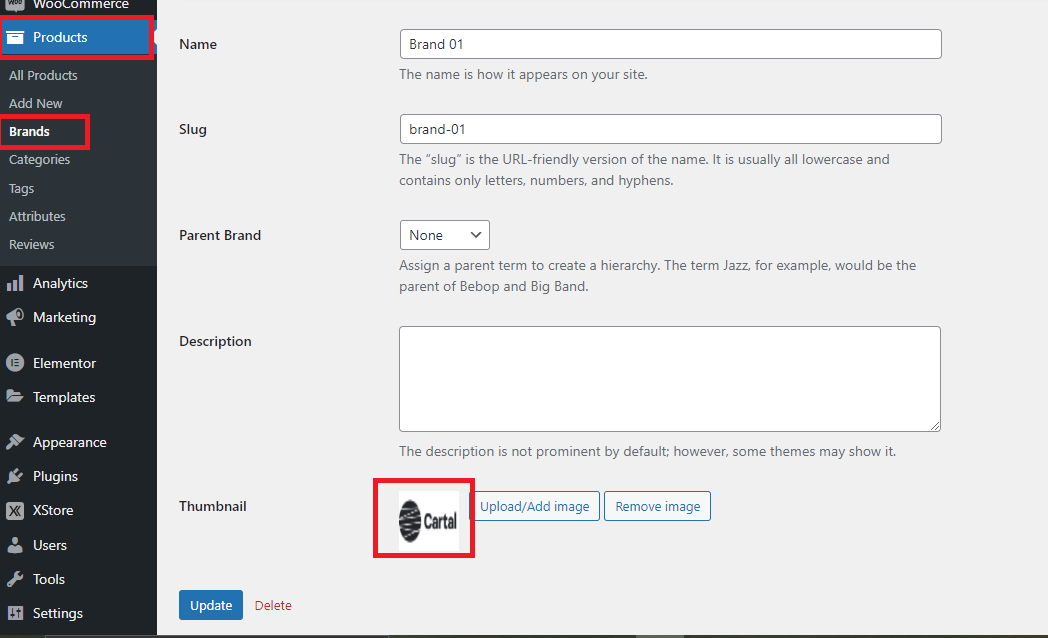Click the Marketing megaphone icon
1048x638 pixels.
15,317
